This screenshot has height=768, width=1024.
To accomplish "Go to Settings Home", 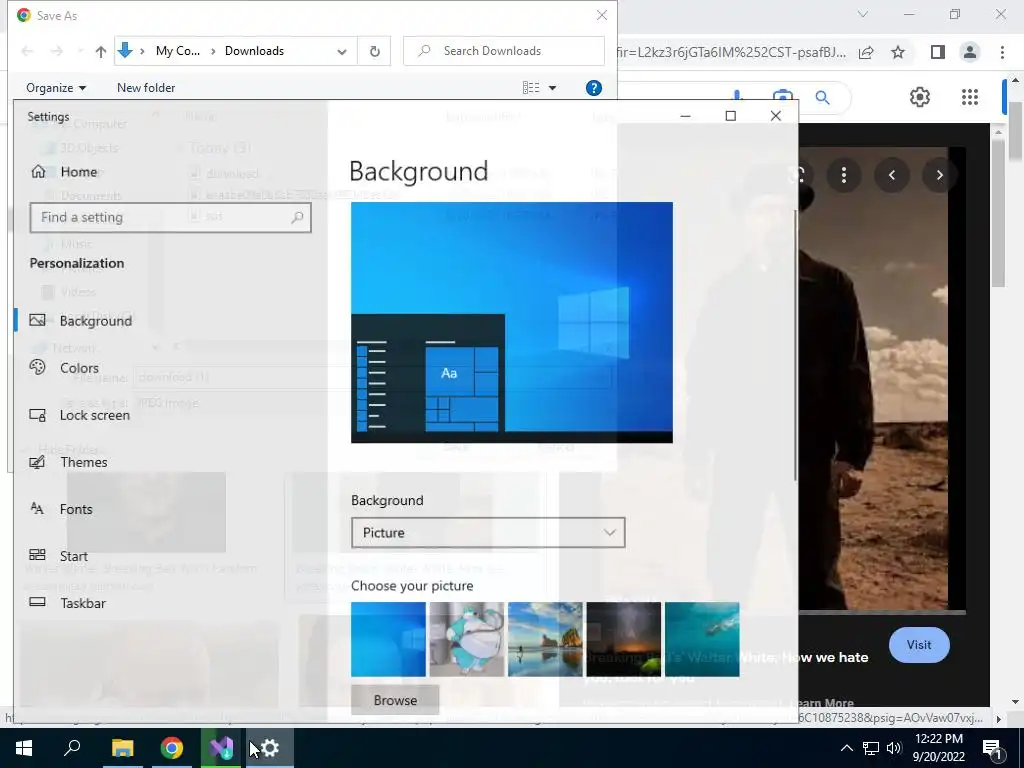I will pos(65,172).
